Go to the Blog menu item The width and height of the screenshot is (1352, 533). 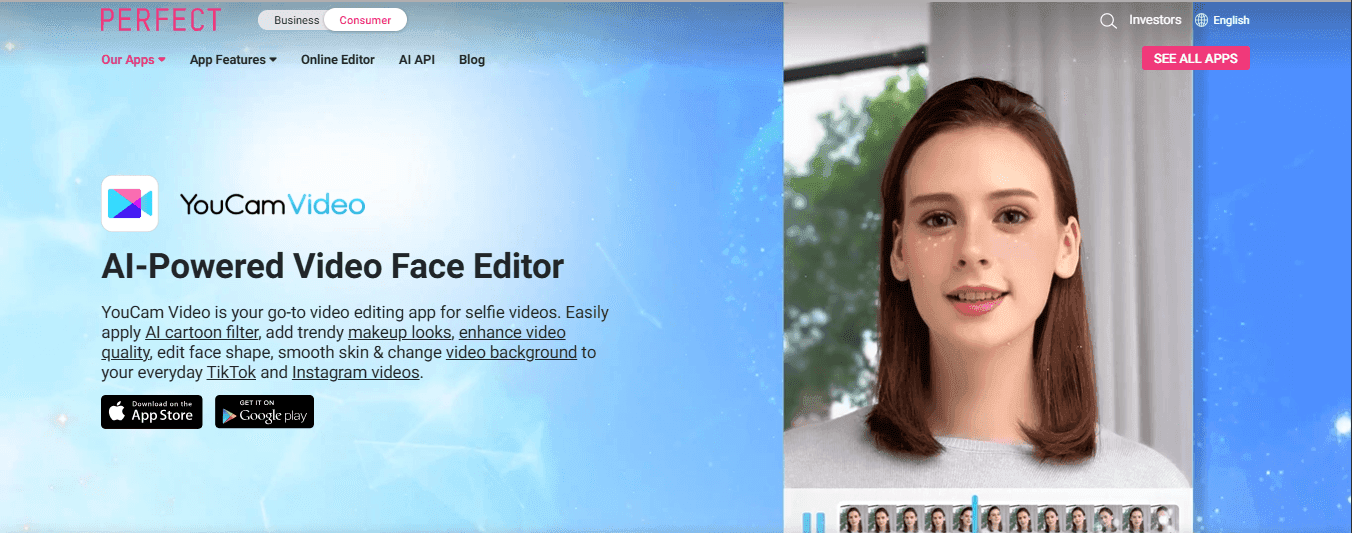[472, 60]
